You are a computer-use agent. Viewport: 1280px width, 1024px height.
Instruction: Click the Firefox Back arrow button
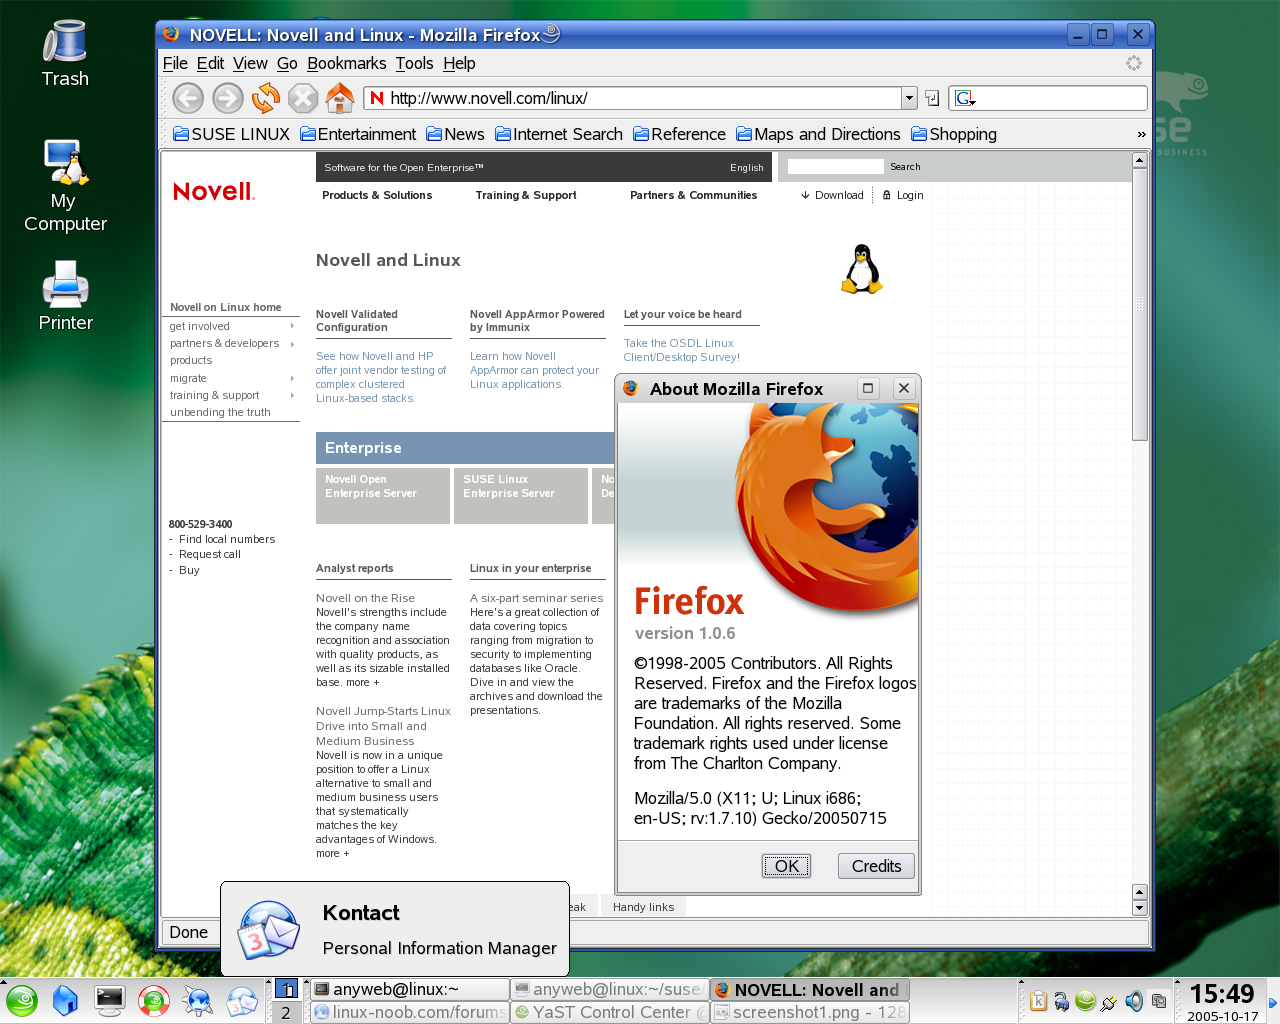tap(188, 98)
